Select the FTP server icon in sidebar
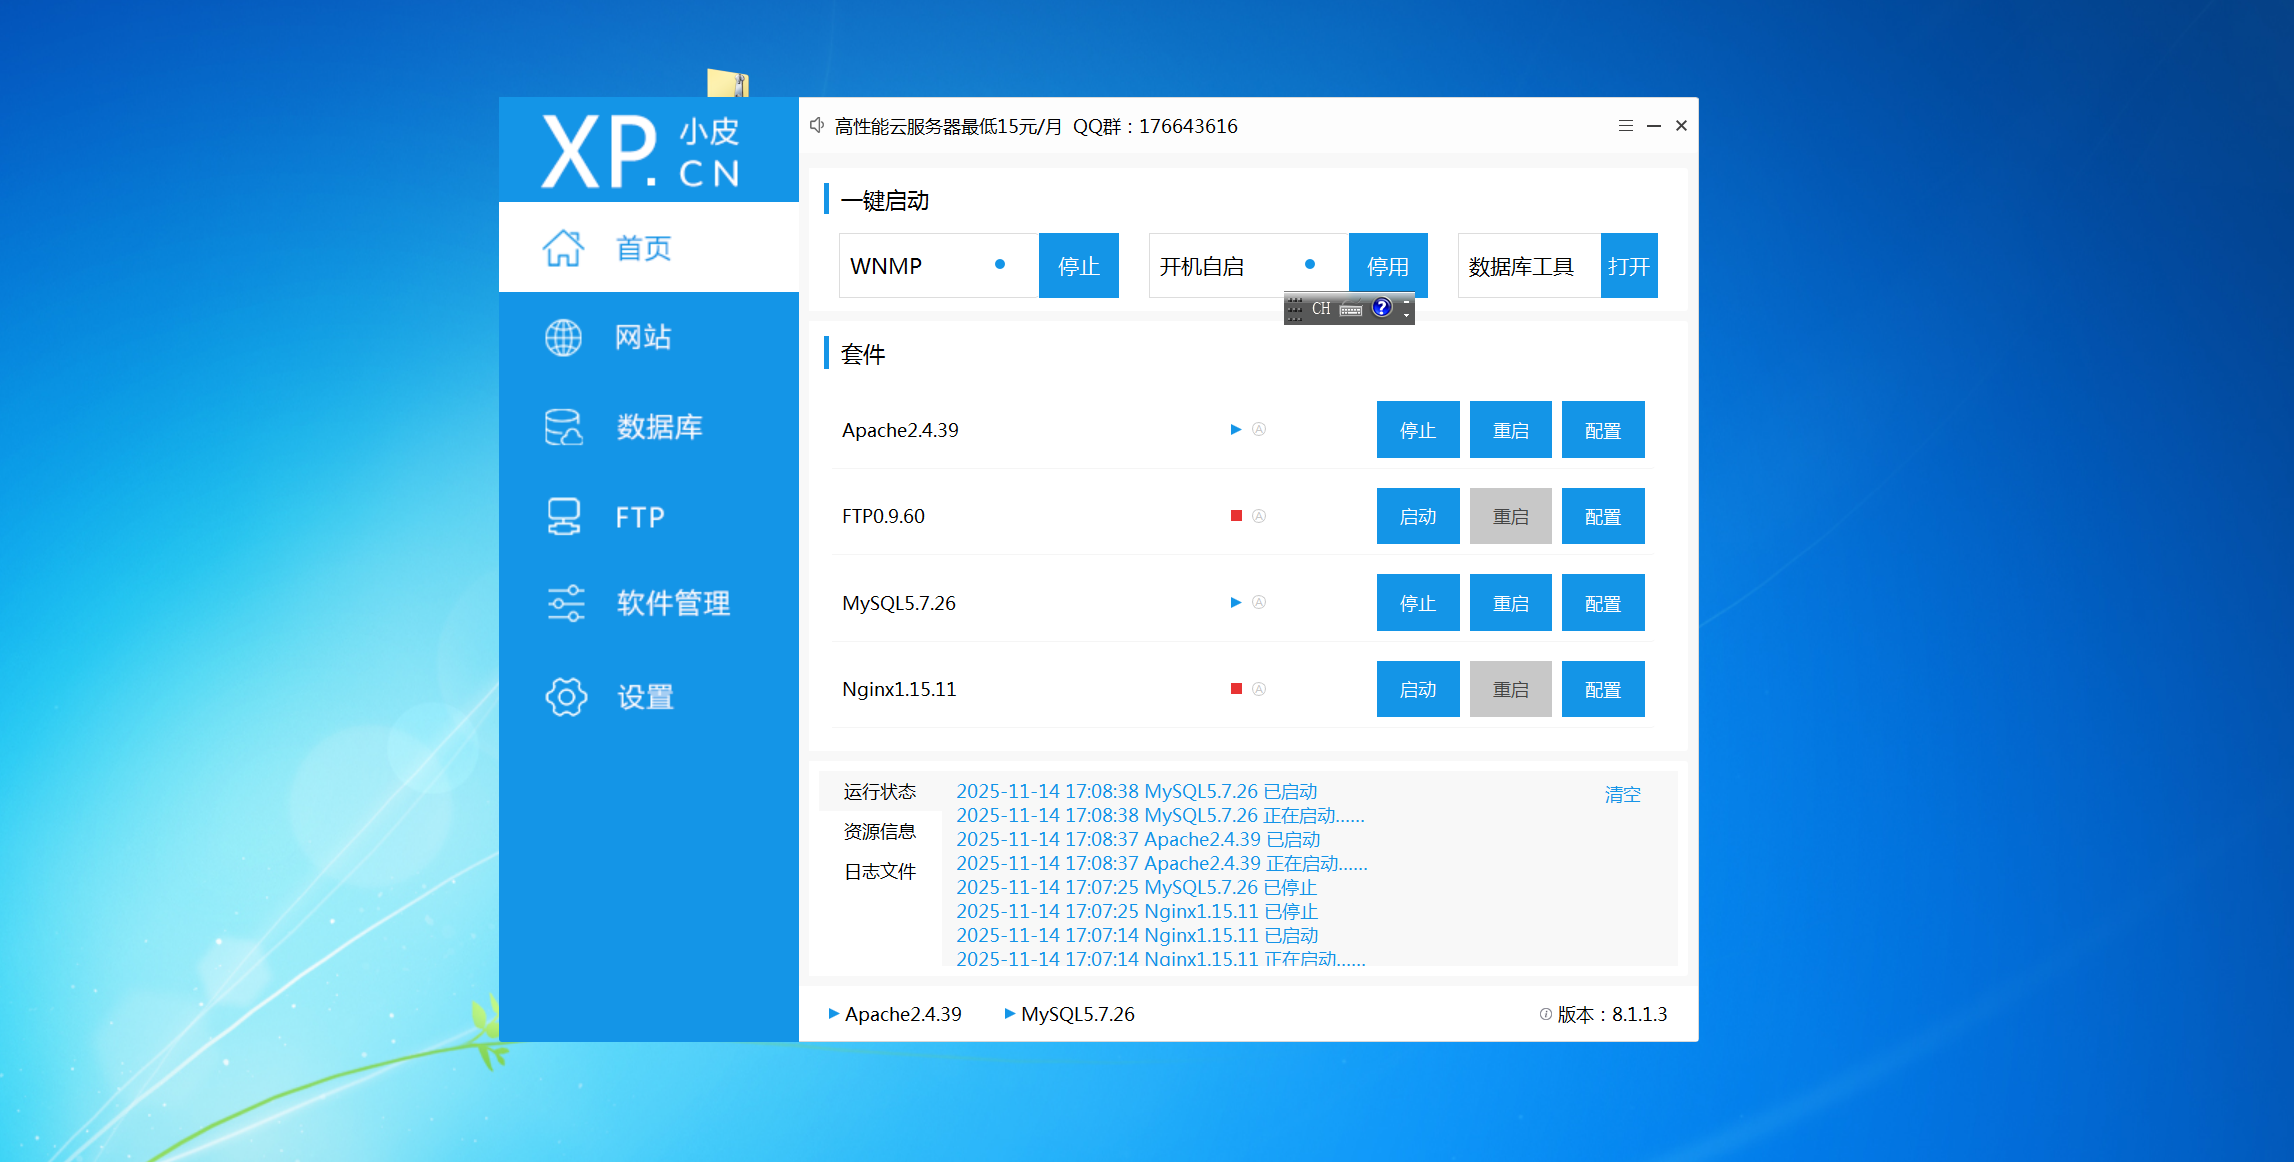The width and height of the screenshot is (2294, 1162). [563, 516]
